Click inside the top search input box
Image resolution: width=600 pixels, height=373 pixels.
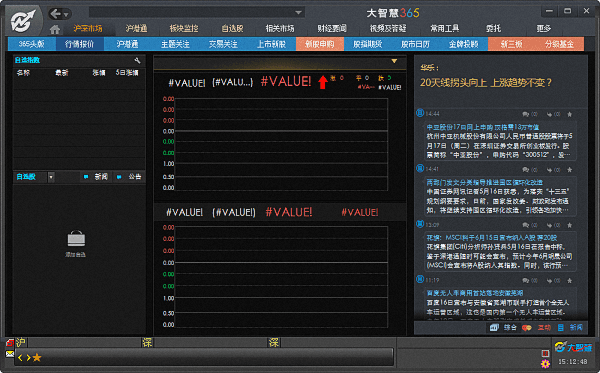191,12
